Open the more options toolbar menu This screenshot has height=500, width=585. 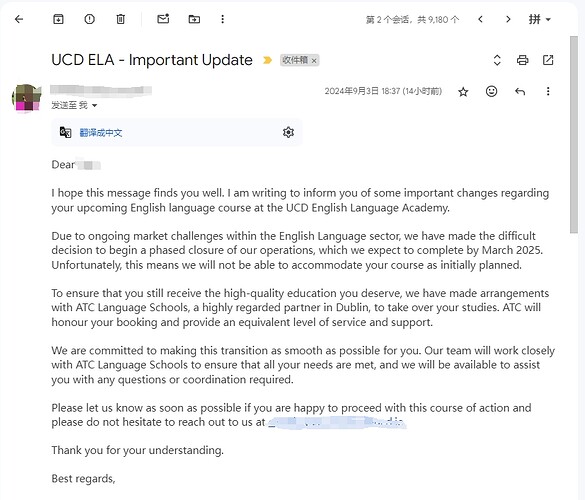[x=222, y=19]
